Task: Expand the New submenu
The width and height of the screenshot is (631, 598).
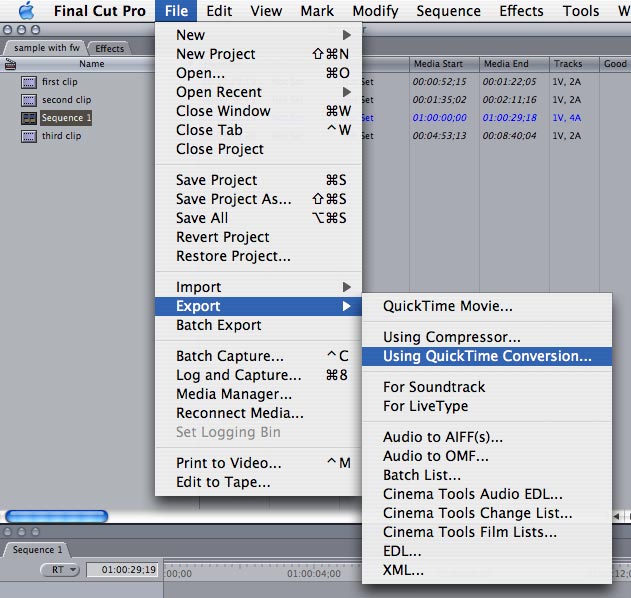Action: tap(258, 35)
